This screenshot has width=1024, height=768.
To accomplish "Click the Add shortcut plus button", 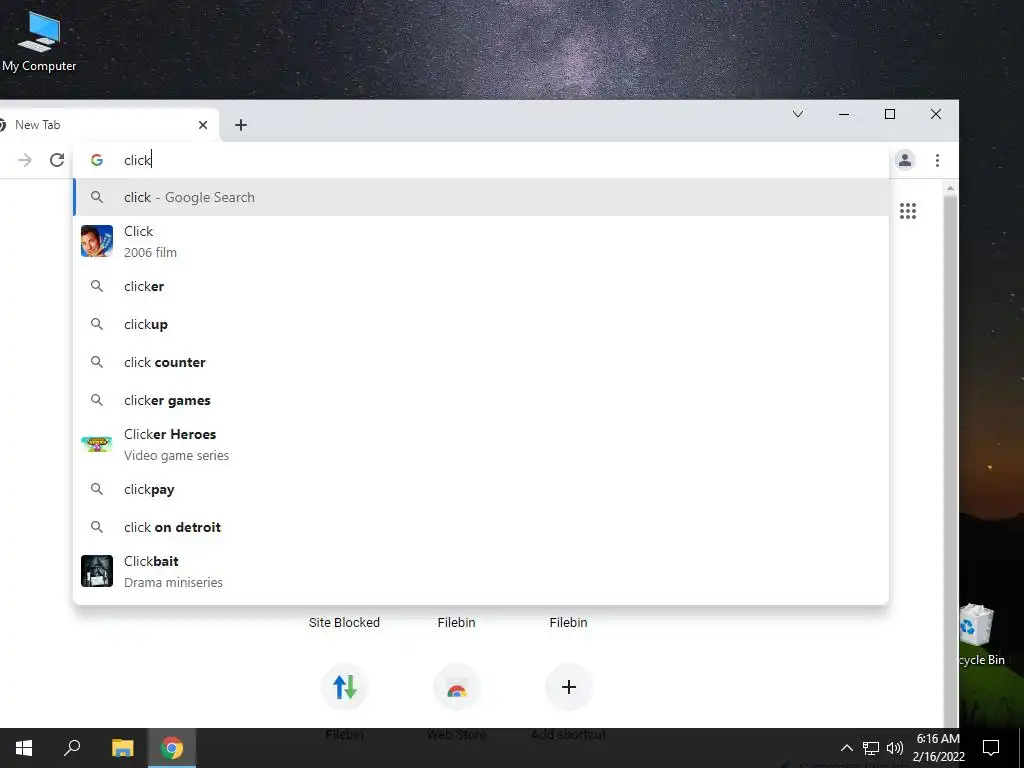I will (569, 687).
